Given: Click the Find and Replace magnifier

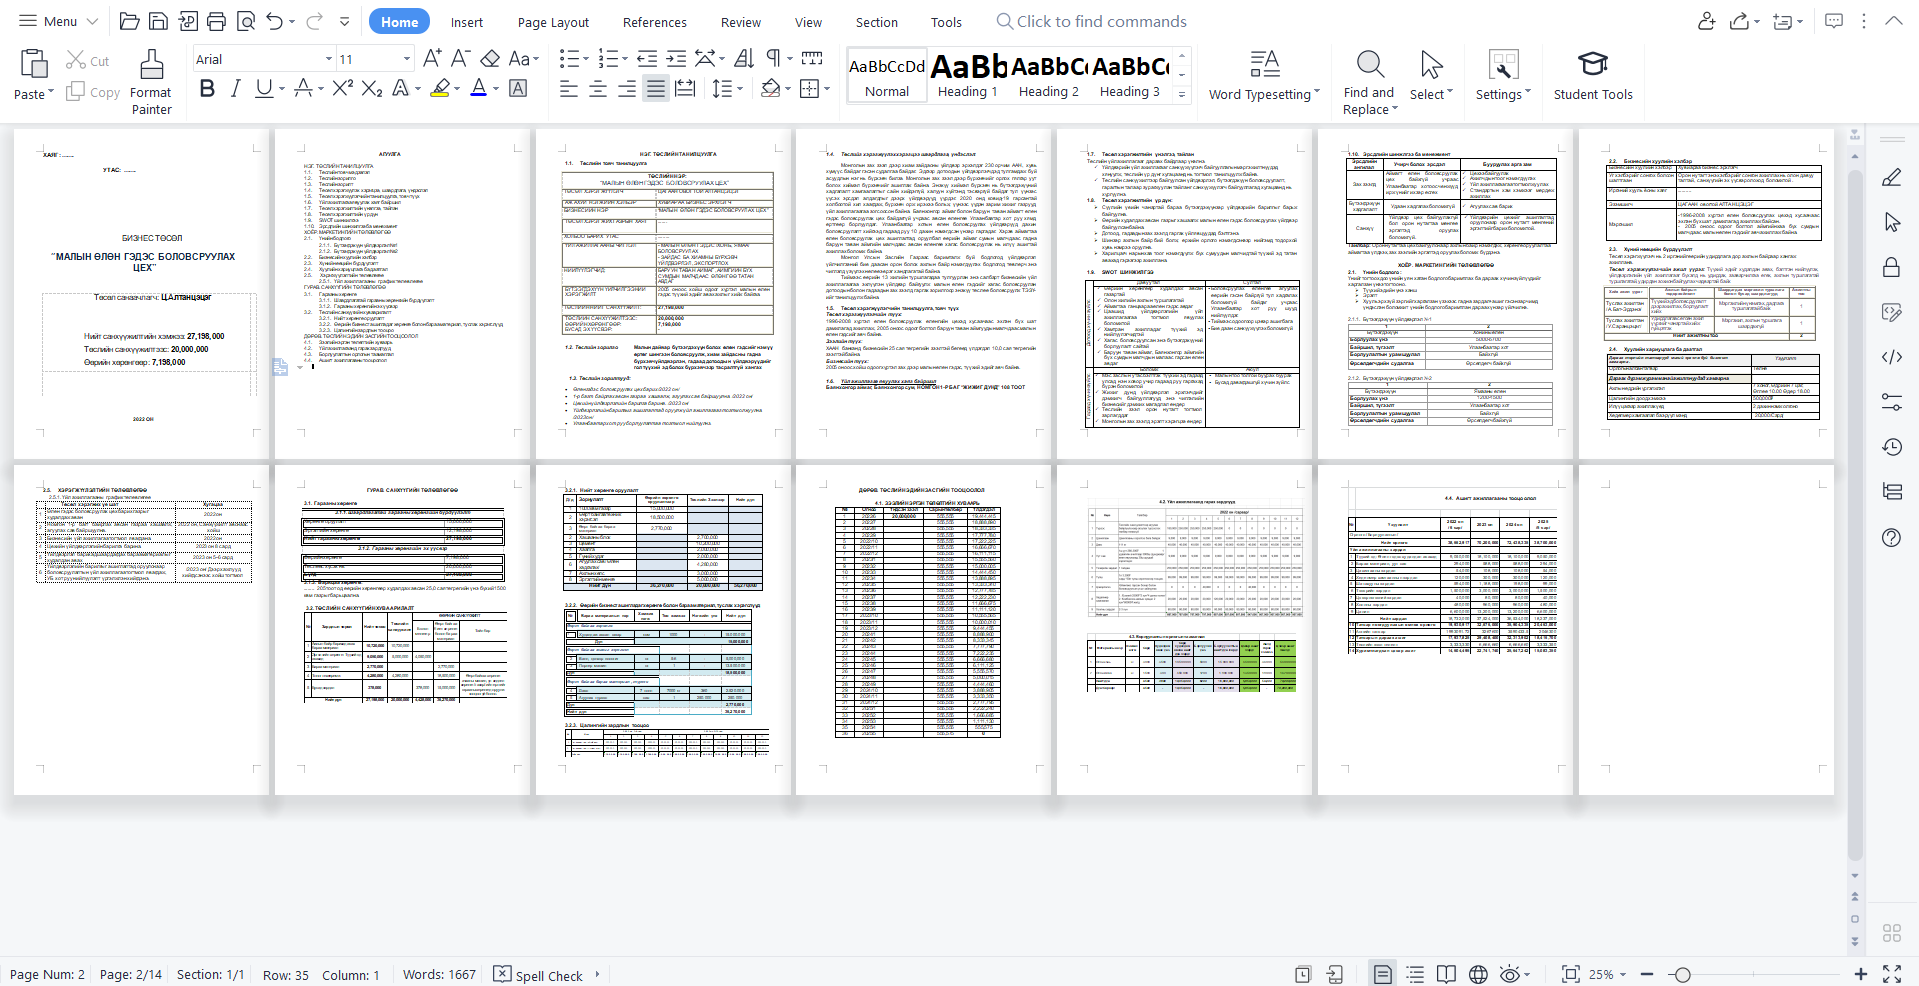Looking at the screenshot, I should point(1369,66).
